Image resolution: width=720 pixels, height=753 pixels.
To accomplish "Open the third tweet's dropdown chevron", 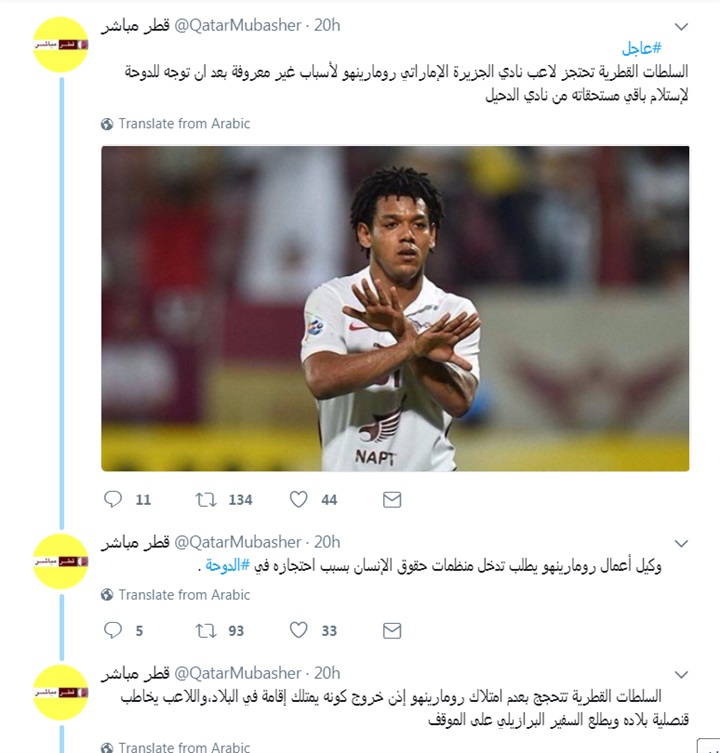I will tap(682, 675).
